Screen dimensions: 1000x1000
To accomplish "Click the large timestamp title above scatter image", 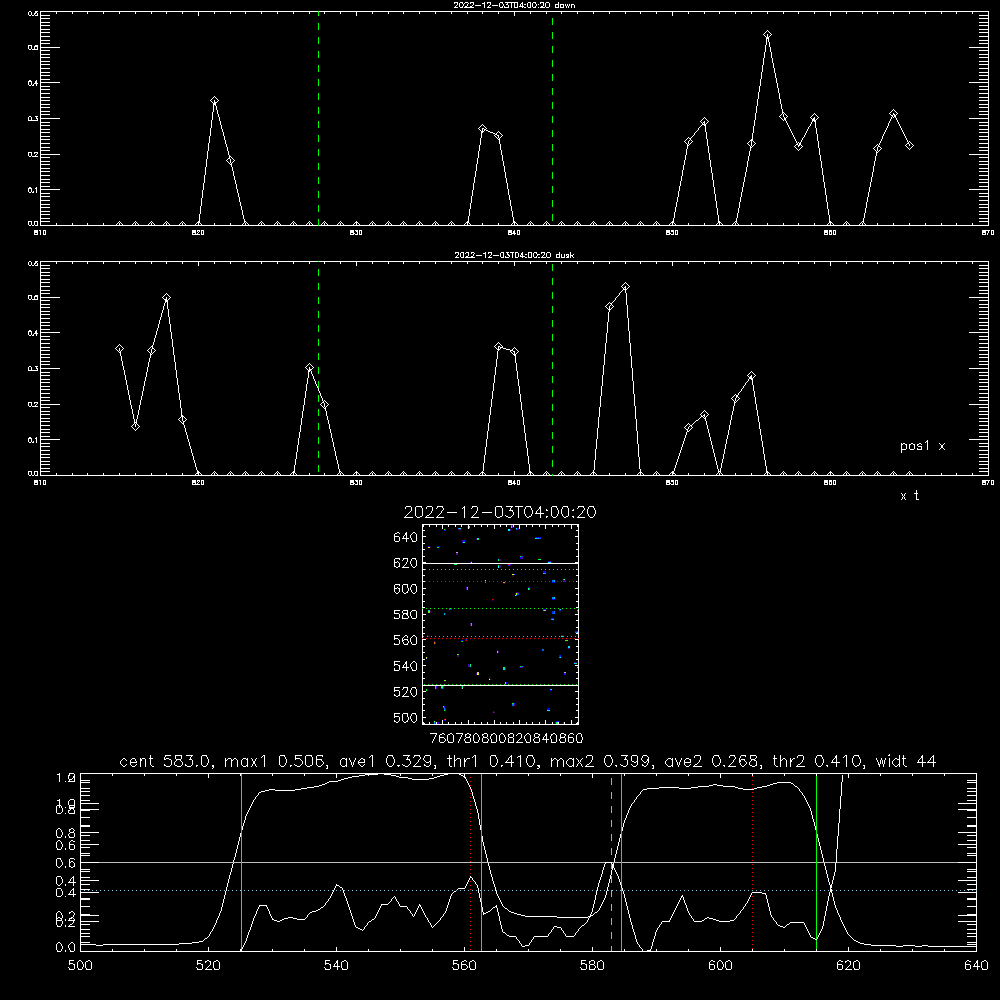I will tap(500, 512).
